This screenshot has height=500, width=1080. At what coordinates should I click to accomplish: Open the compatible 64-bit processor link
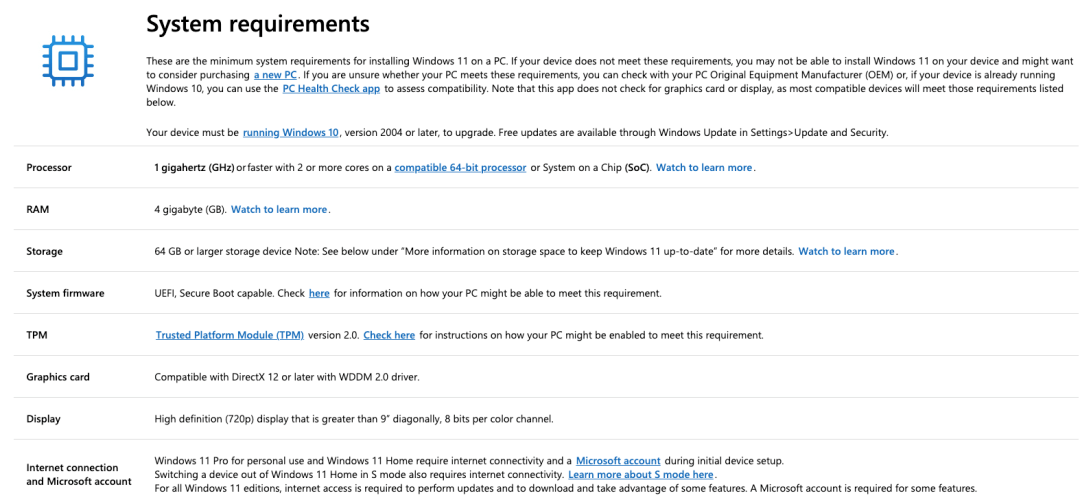point(460,168)
